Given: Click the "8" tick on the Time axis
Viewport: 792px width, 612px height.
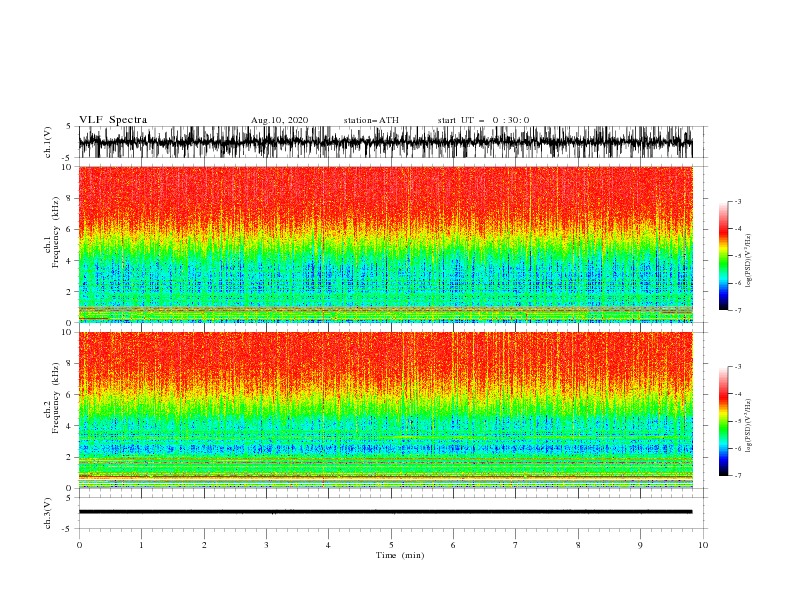Looking at the screenshot, I should click(578, 545).
